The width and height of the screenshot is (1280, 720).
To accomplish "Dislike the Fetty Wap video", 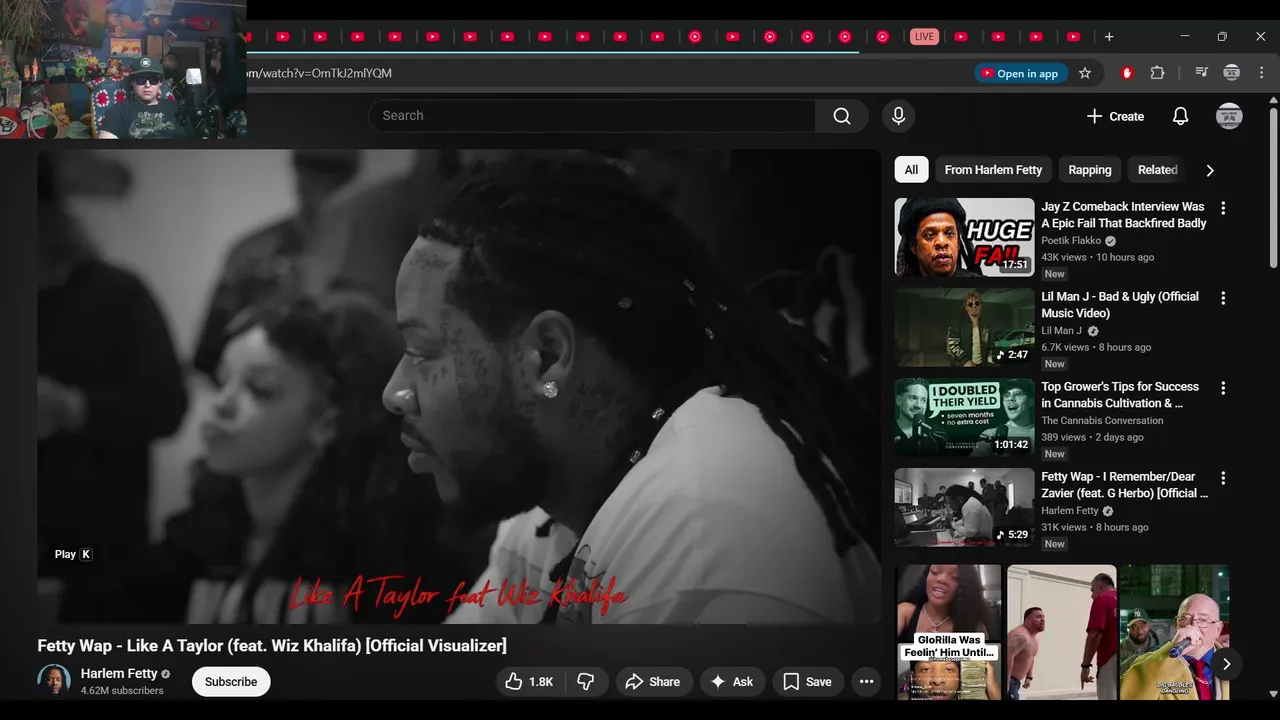I will (x=586, y=682).
